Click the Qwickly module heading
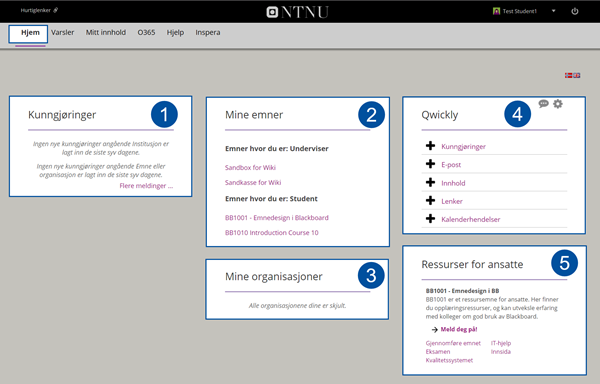Image resolution: width=600 pixels, height=384 pixels. tap(440, 115)
